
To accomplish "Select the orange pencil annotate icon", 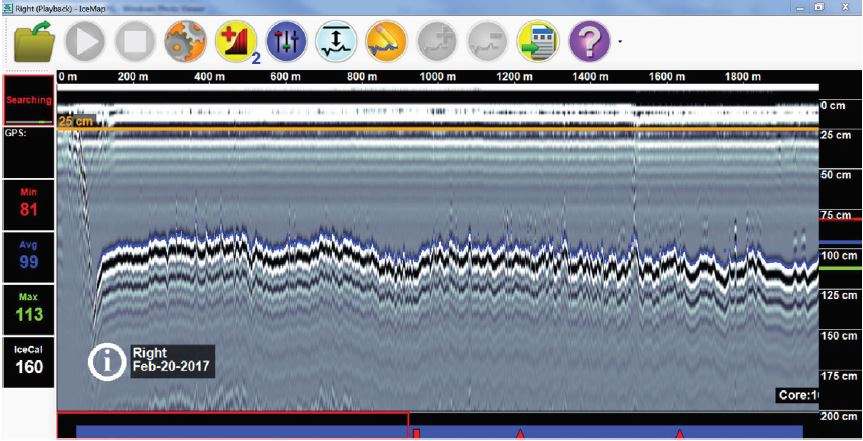I will click(x=386, y=42).
